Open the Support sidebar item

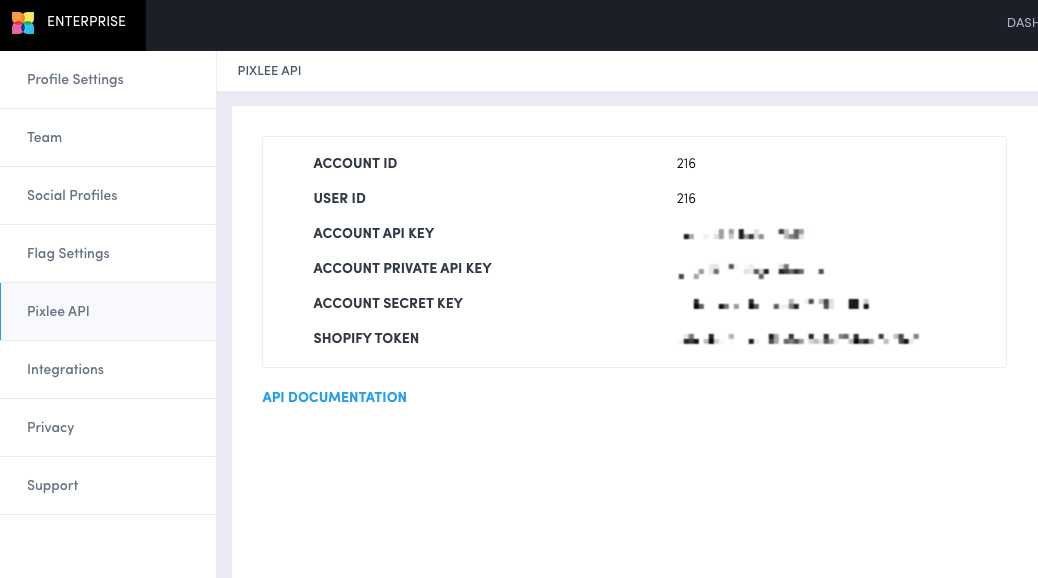coord(108,485)
